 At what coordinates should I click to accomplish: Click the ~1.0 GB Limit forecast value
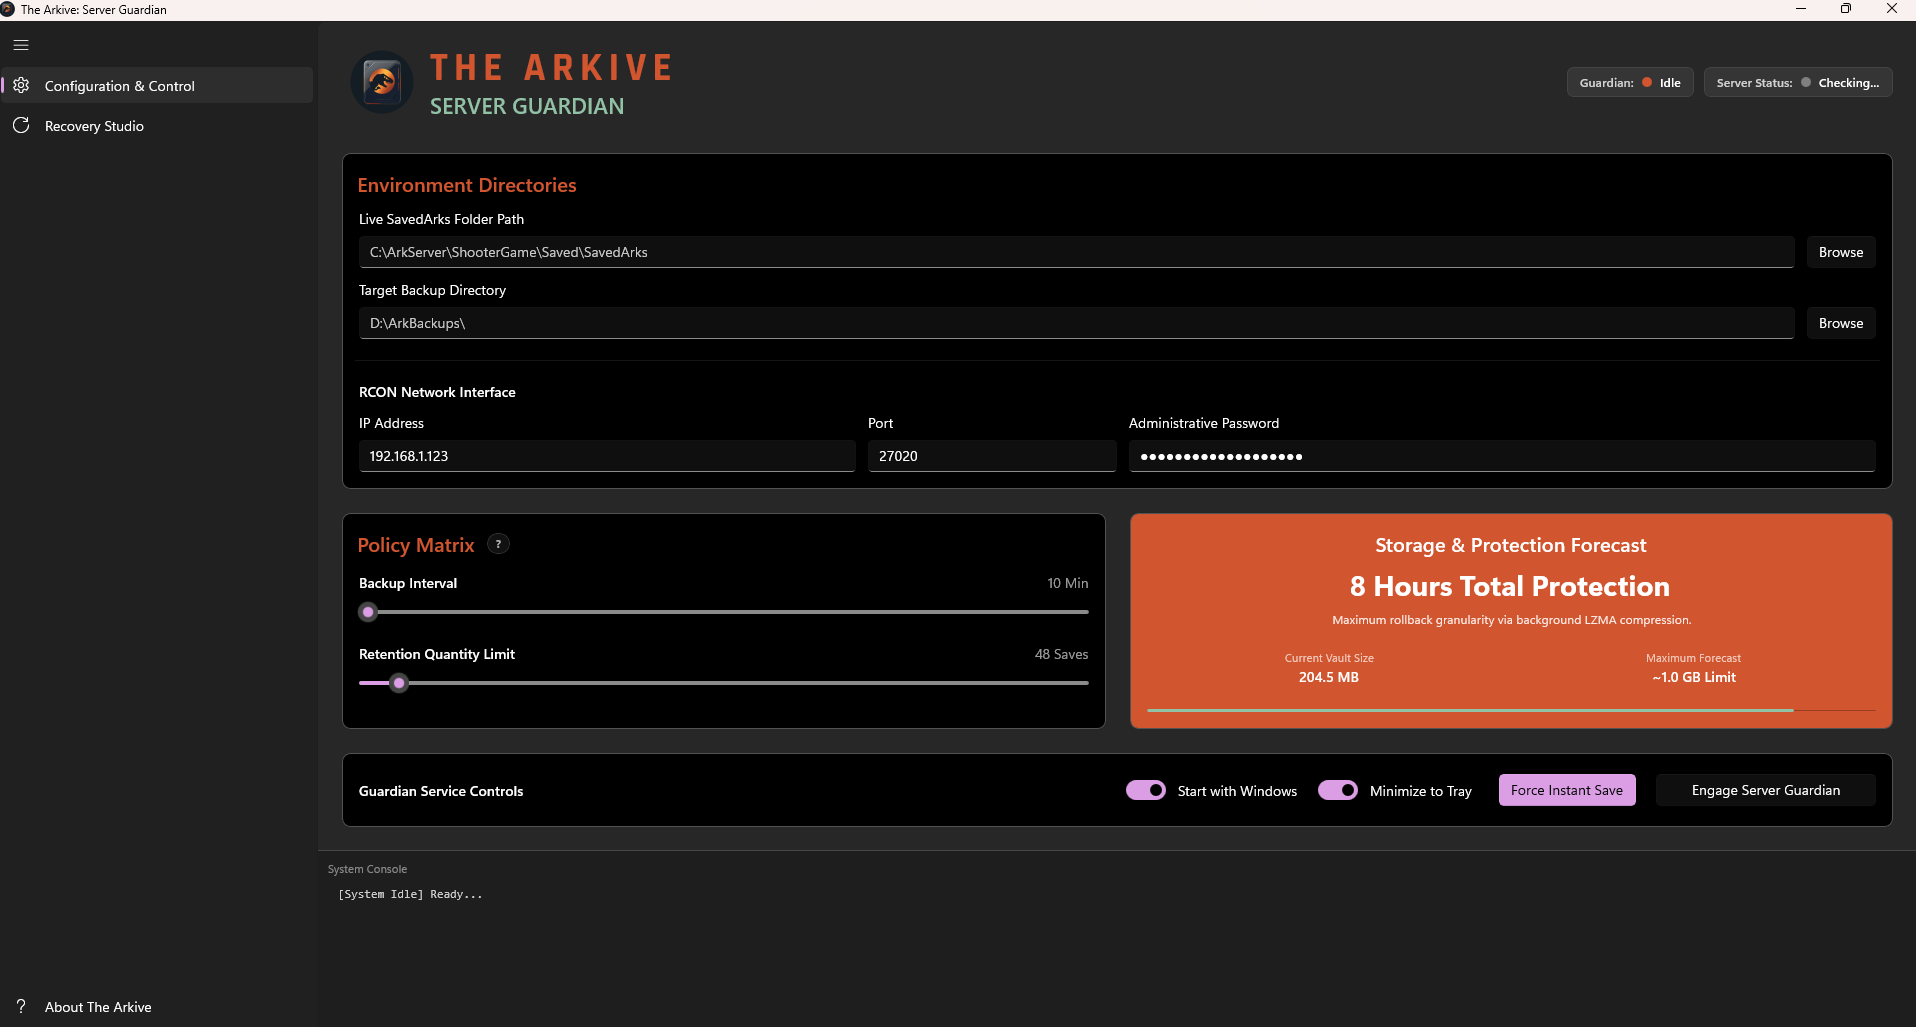(x=1694, y=677)
